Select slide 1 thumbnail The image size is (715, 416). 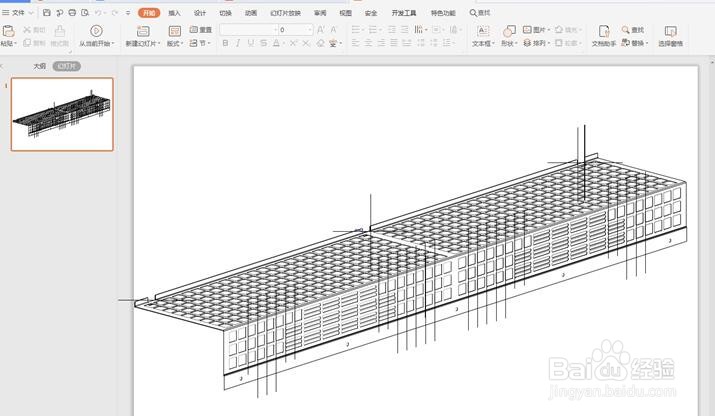tap(62, 114)
